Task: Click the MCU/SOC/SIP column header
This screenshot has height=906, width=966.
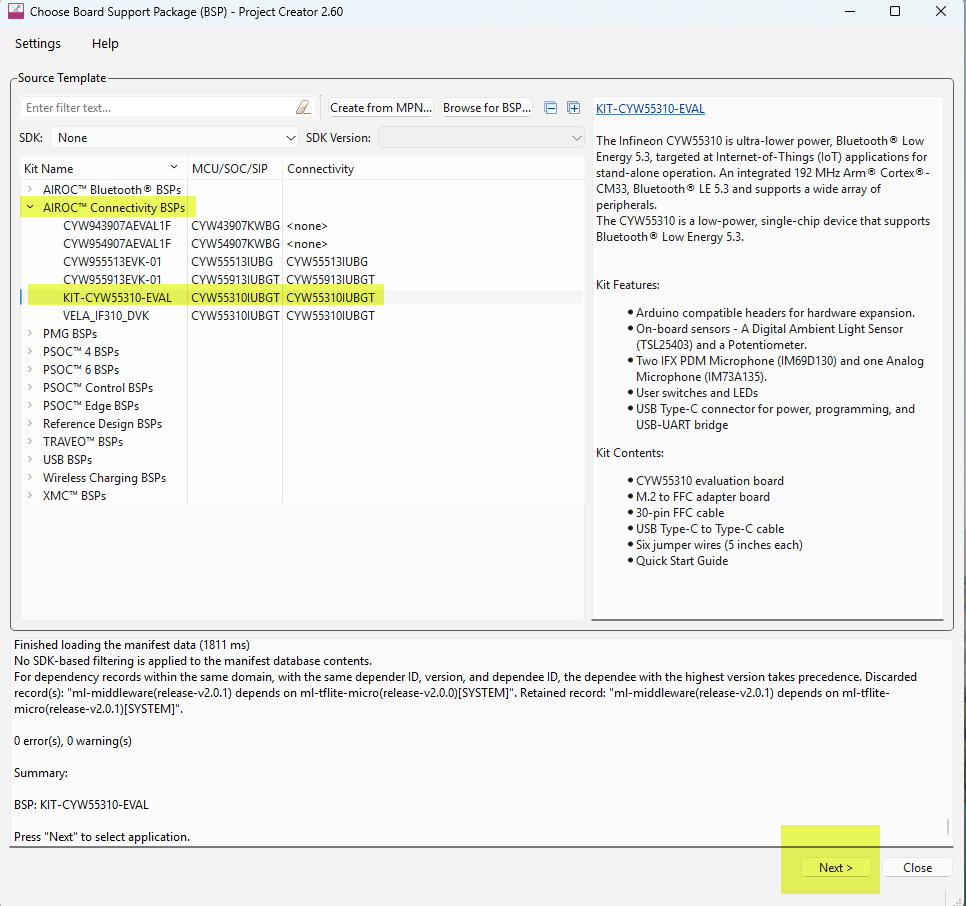Action: pos(235,169)
